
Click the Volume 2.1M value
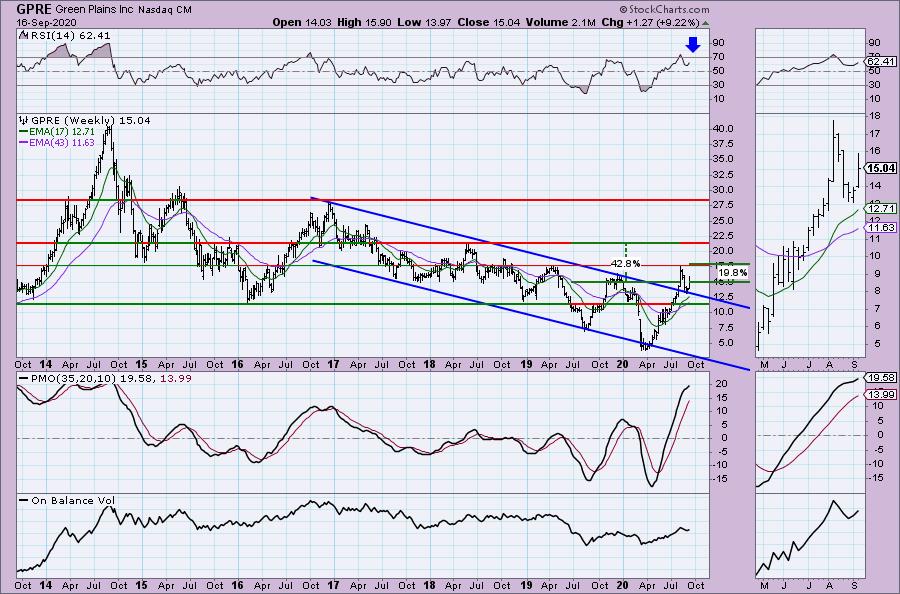[x=560, y=22]
